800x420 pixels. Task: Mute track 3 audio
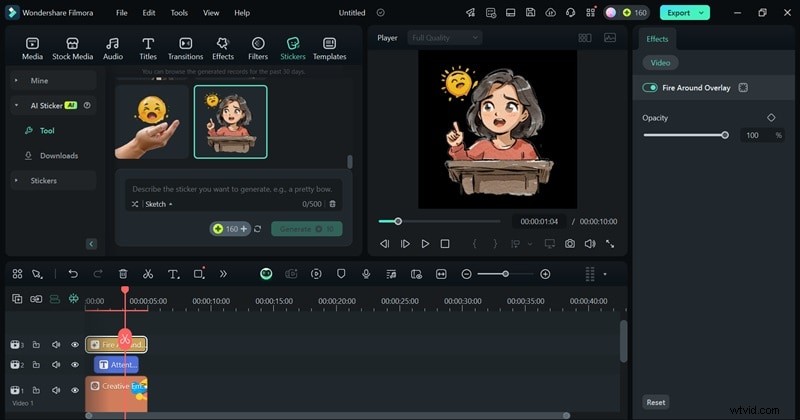tap(56, 344)
